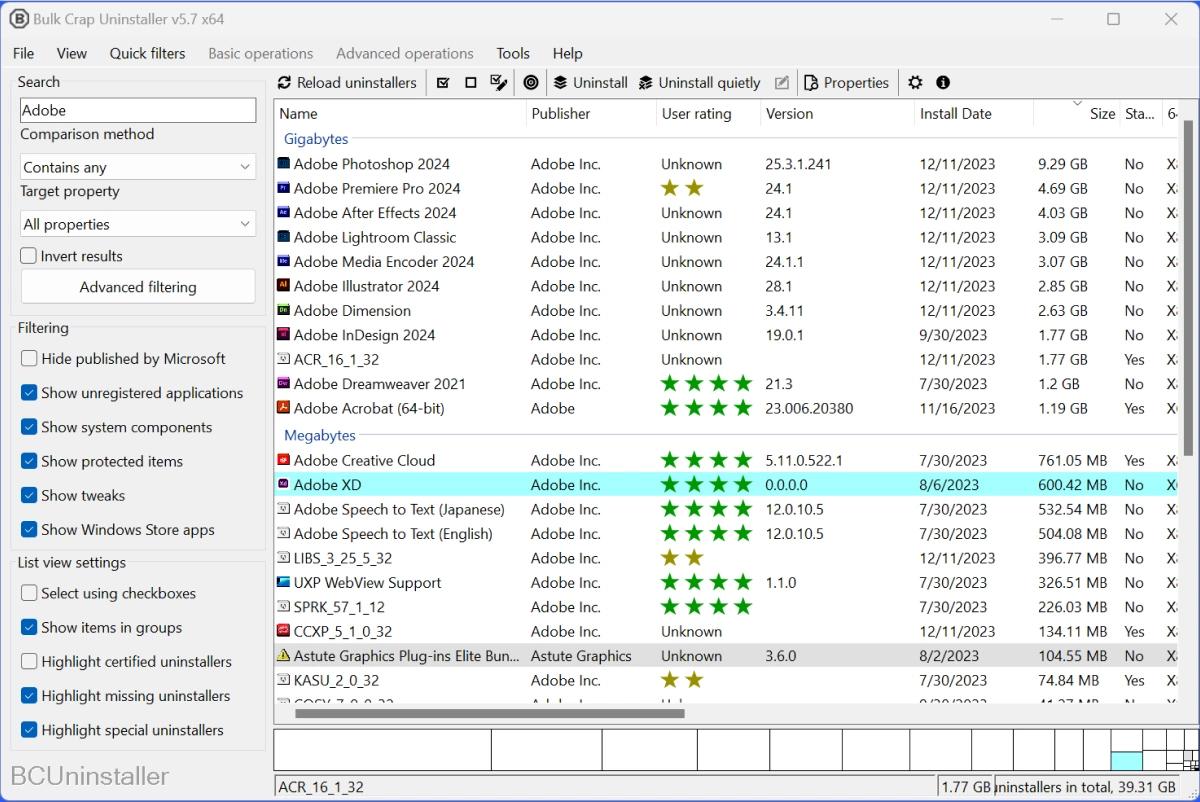
Task: Click Reload uninstallers button
Action: tap(346, 83)
